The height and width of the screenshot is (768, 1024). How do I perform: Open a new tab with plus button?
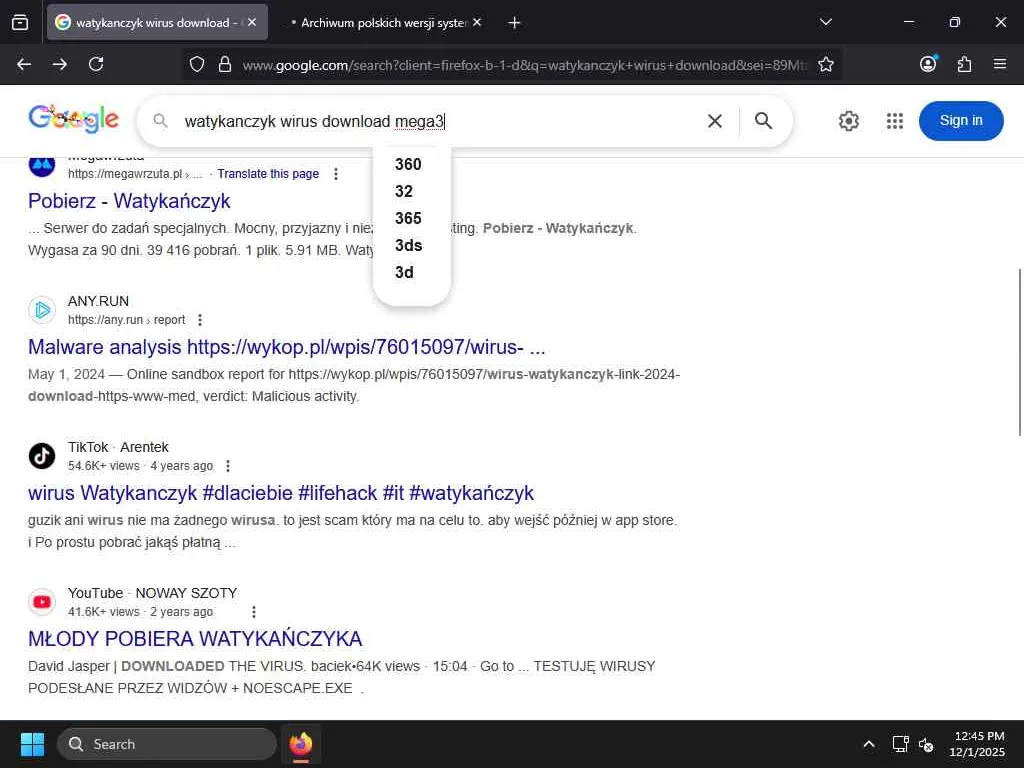(x=515, y=22)
